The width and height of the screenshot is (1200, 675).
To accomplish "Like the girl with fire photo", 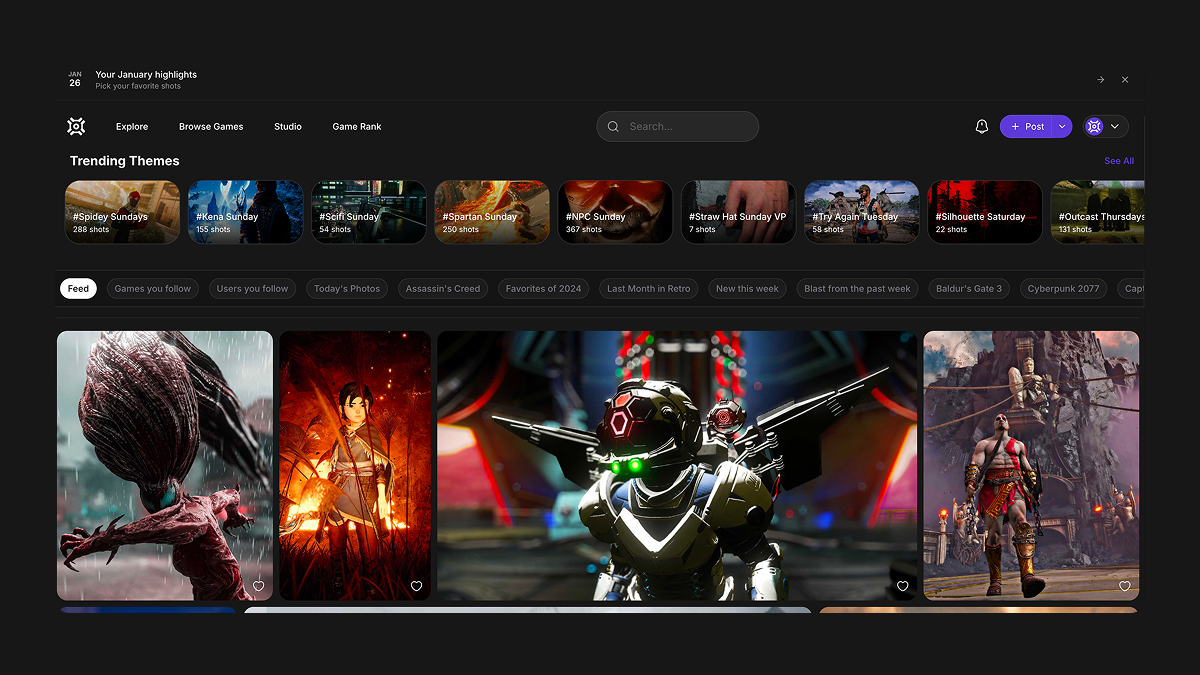I will tap(416, 586).
